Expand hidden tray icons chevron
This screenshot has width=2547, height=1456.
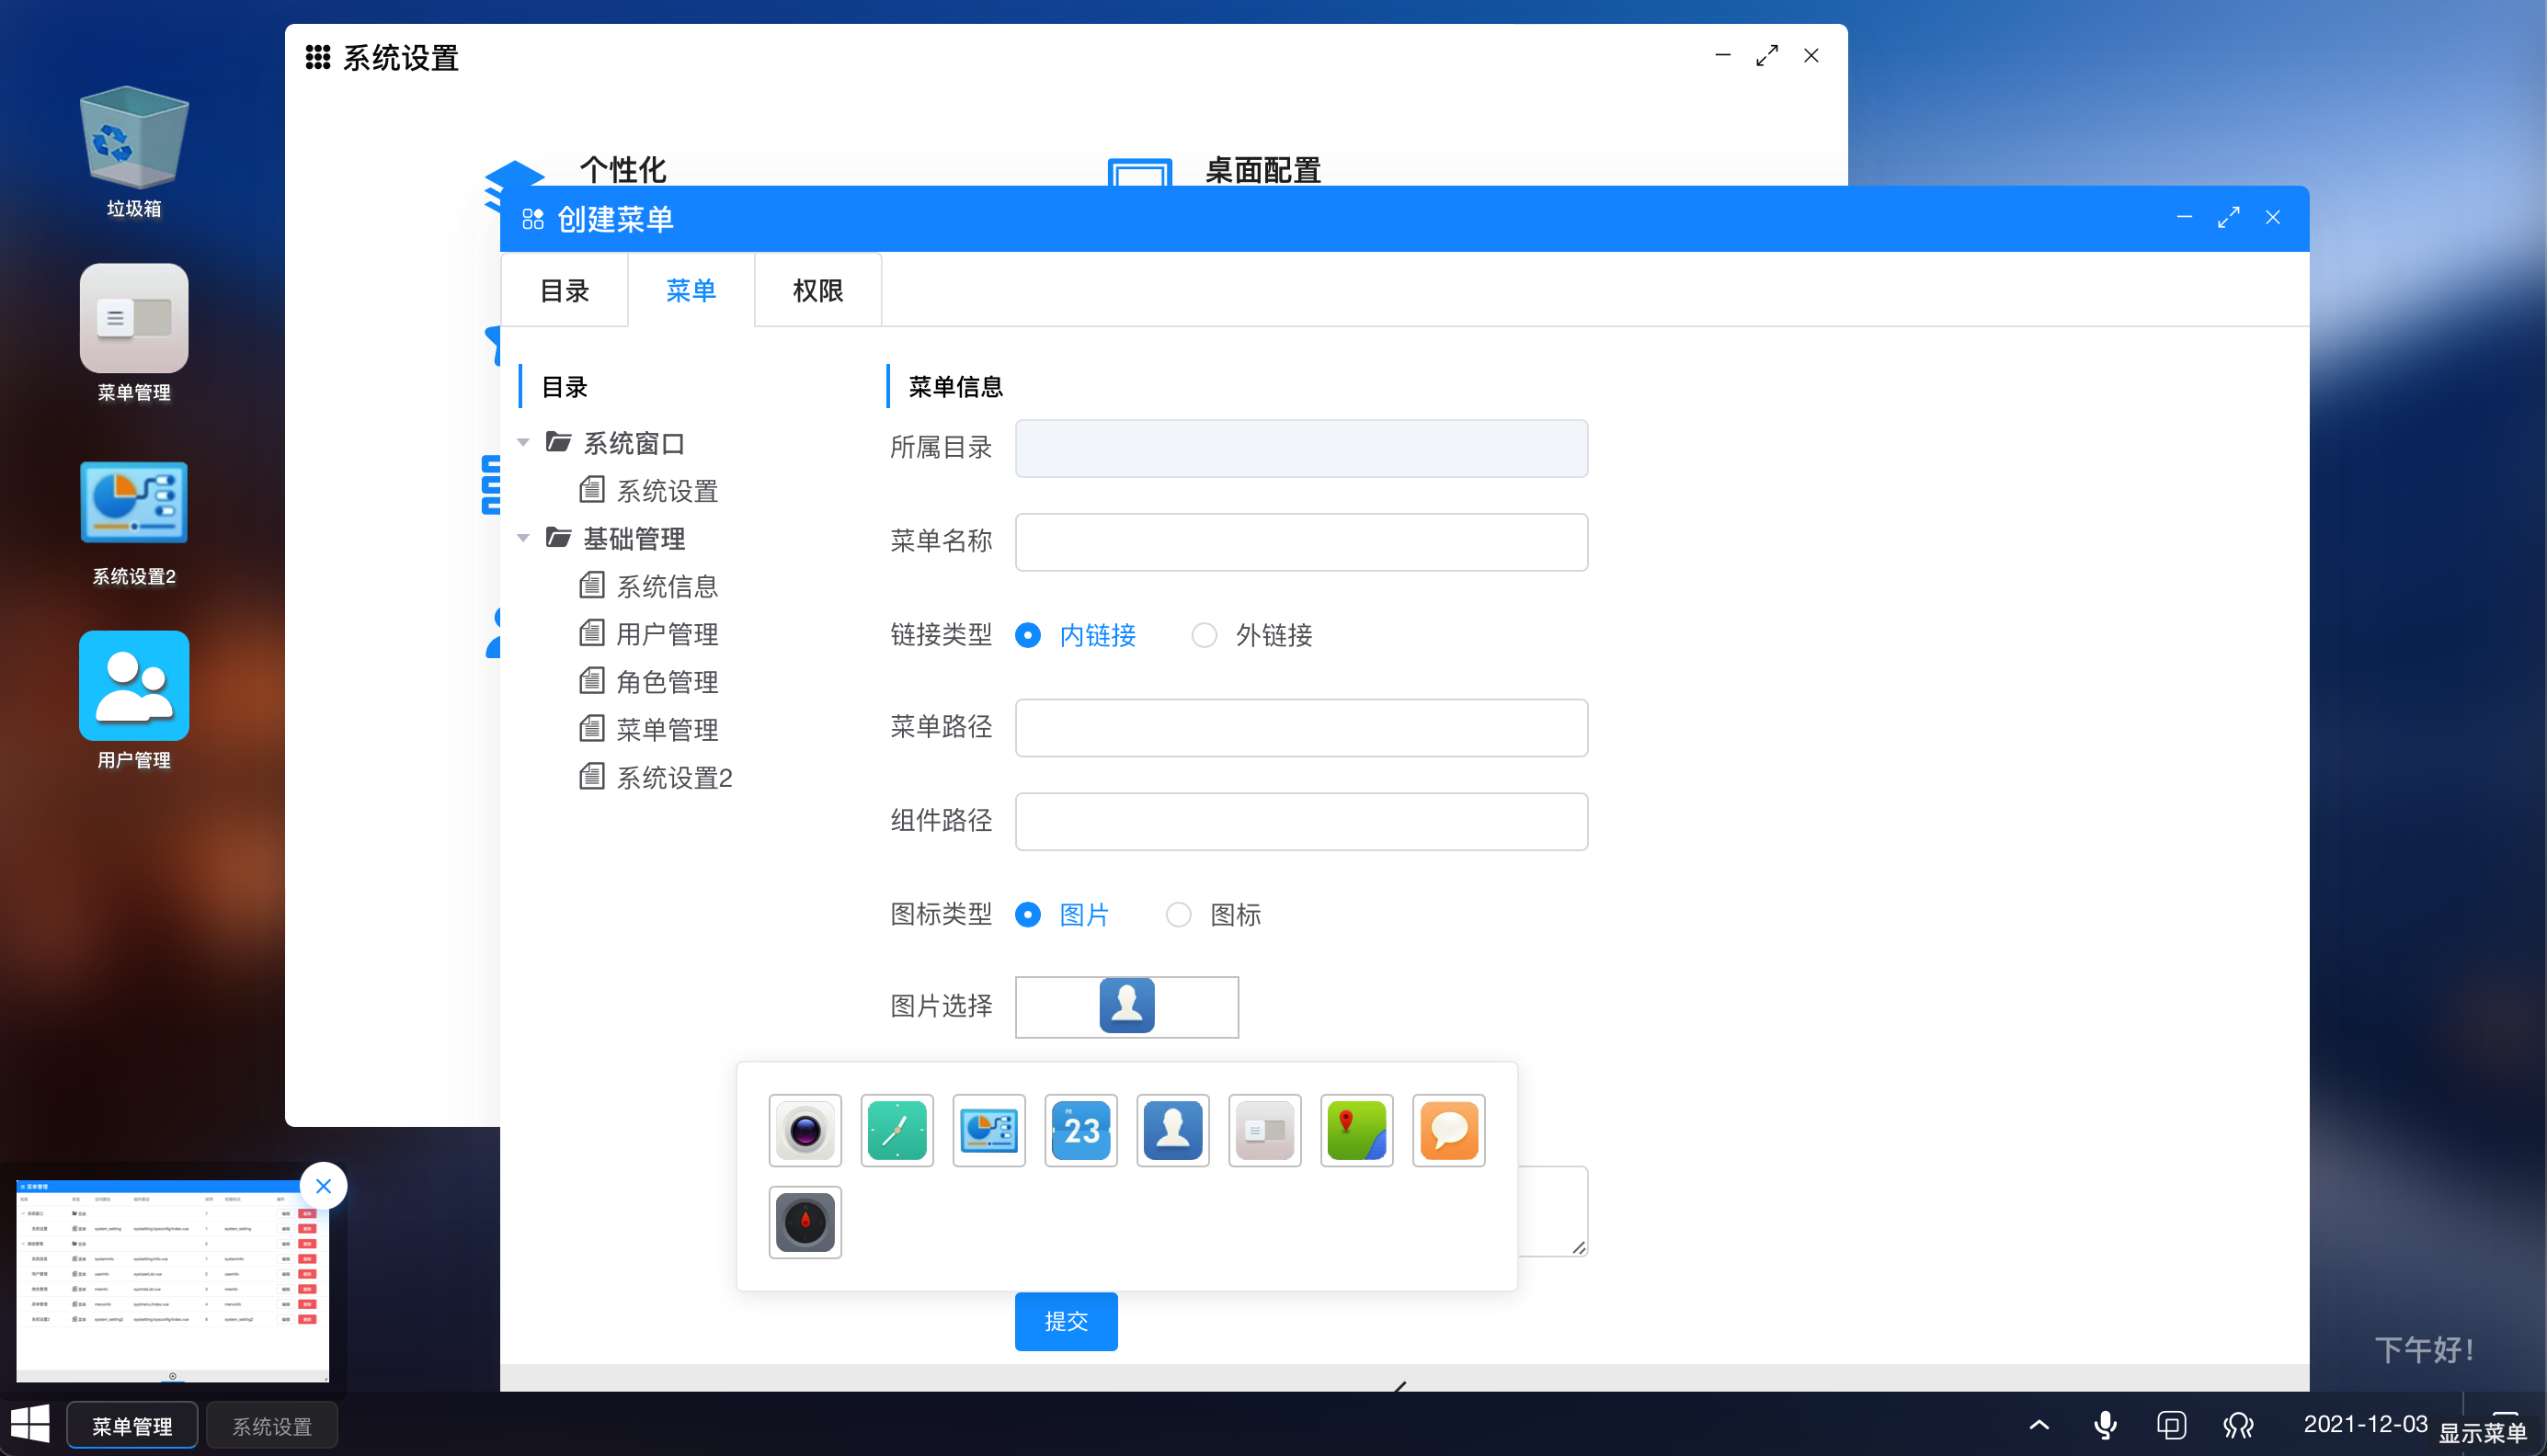click(x=2039, y=1424)
